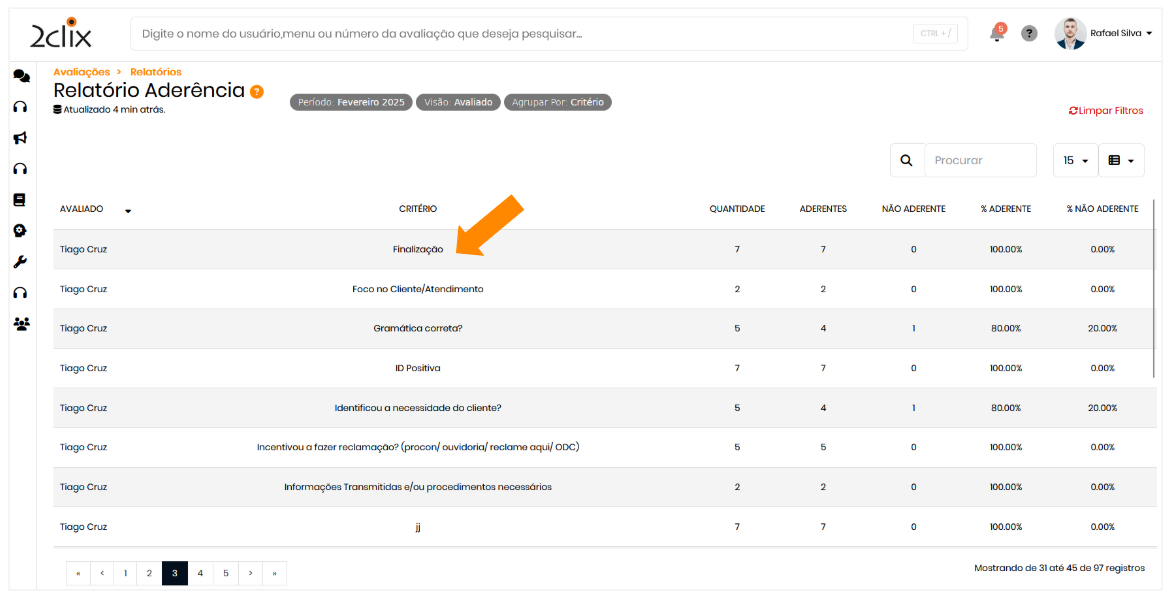The height and width of the screenshot is (604, 1171).
Task: Open the book icon in sidebar
Action: coord(20,200)
